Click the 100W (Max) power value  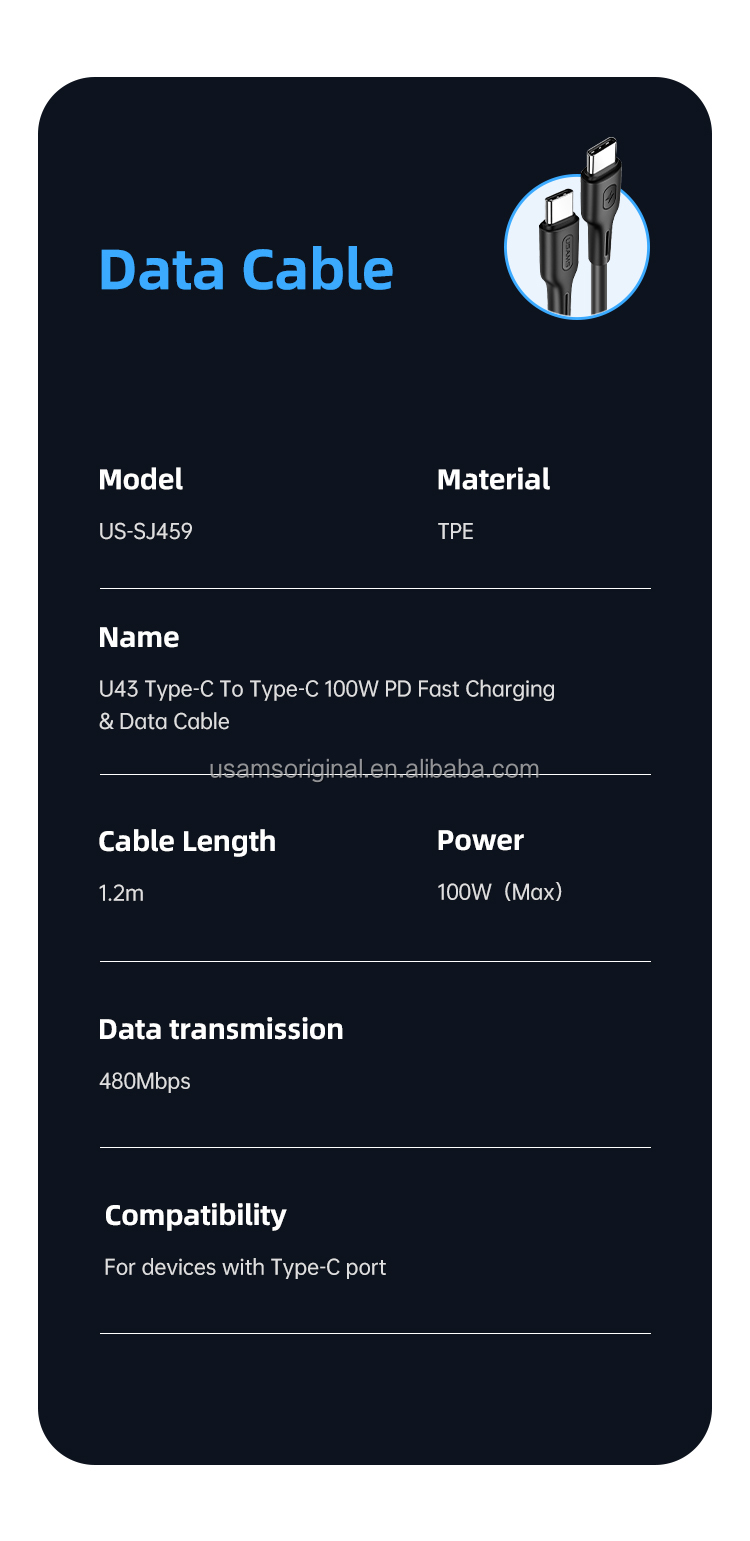point(500,892)
